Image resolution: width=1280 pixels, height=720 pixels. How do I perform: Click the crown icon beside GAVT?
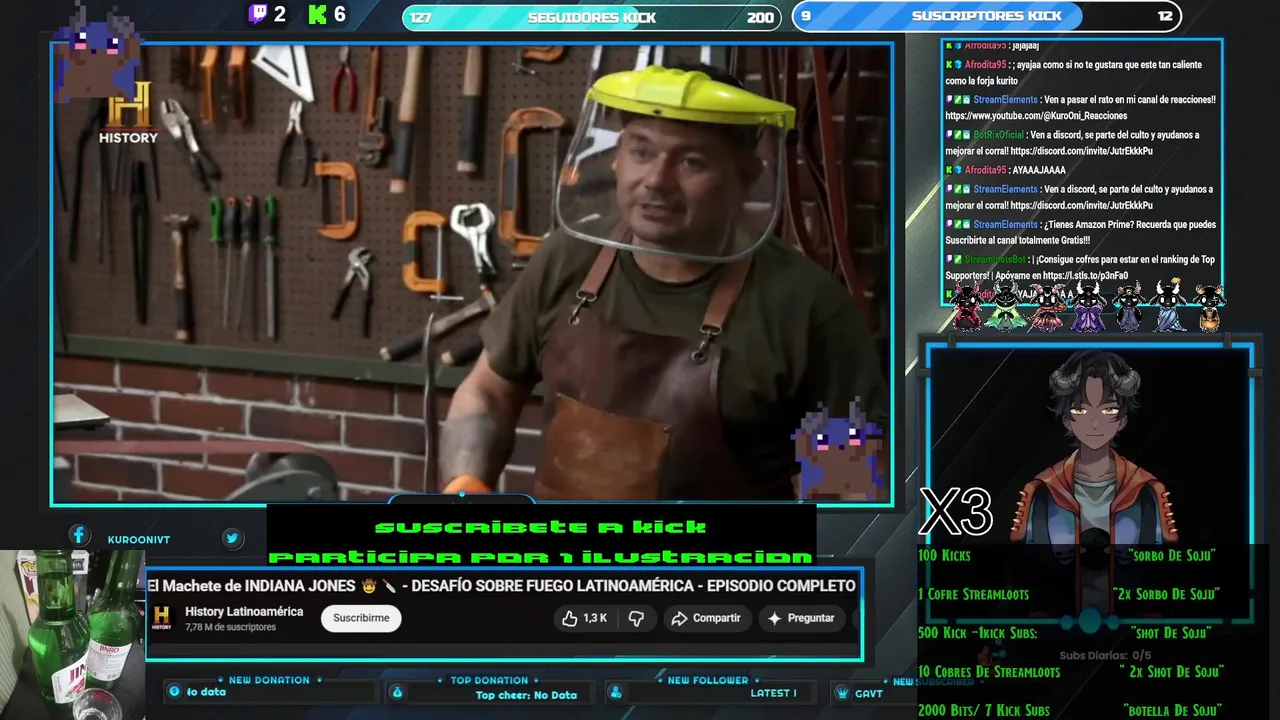pos(841,693)
